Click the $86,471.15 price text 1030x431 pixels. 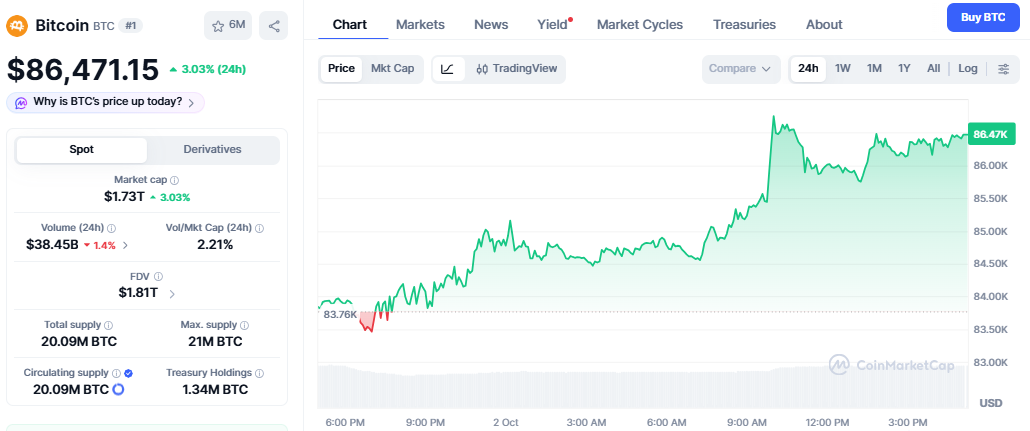pos(83,70)
